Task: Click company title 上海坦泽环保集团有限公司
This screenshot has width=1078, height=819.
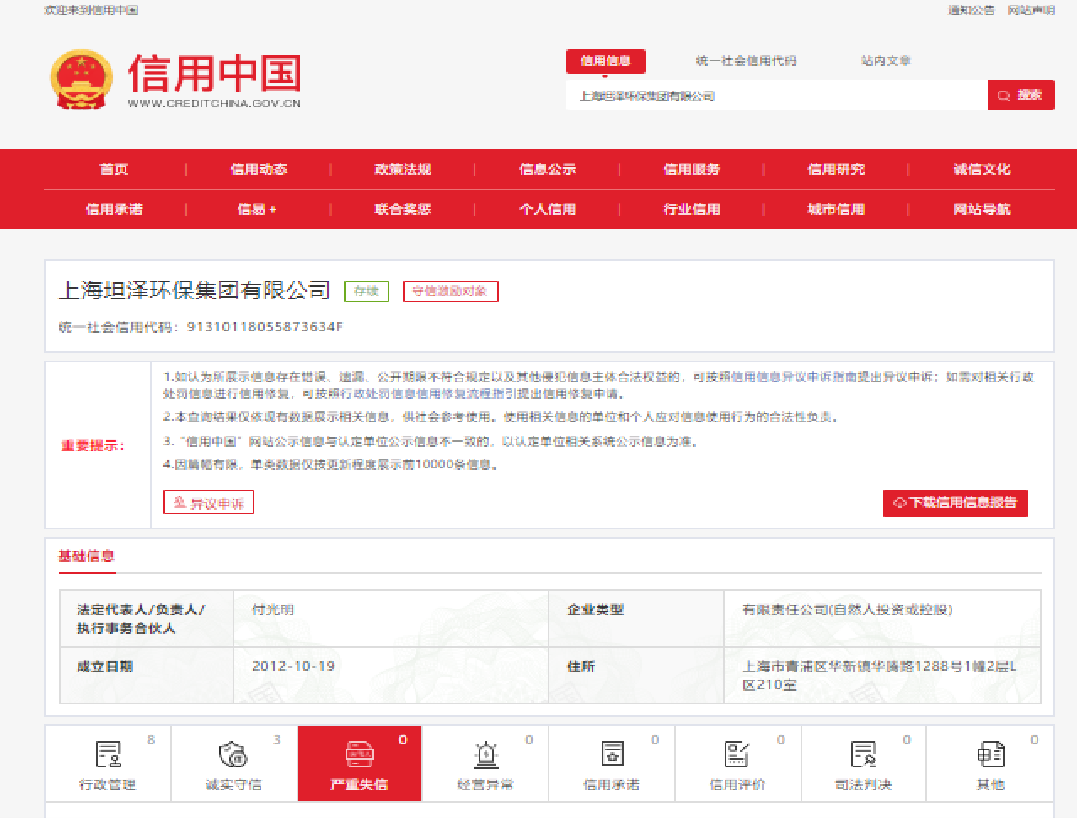Action: (195, 290)
